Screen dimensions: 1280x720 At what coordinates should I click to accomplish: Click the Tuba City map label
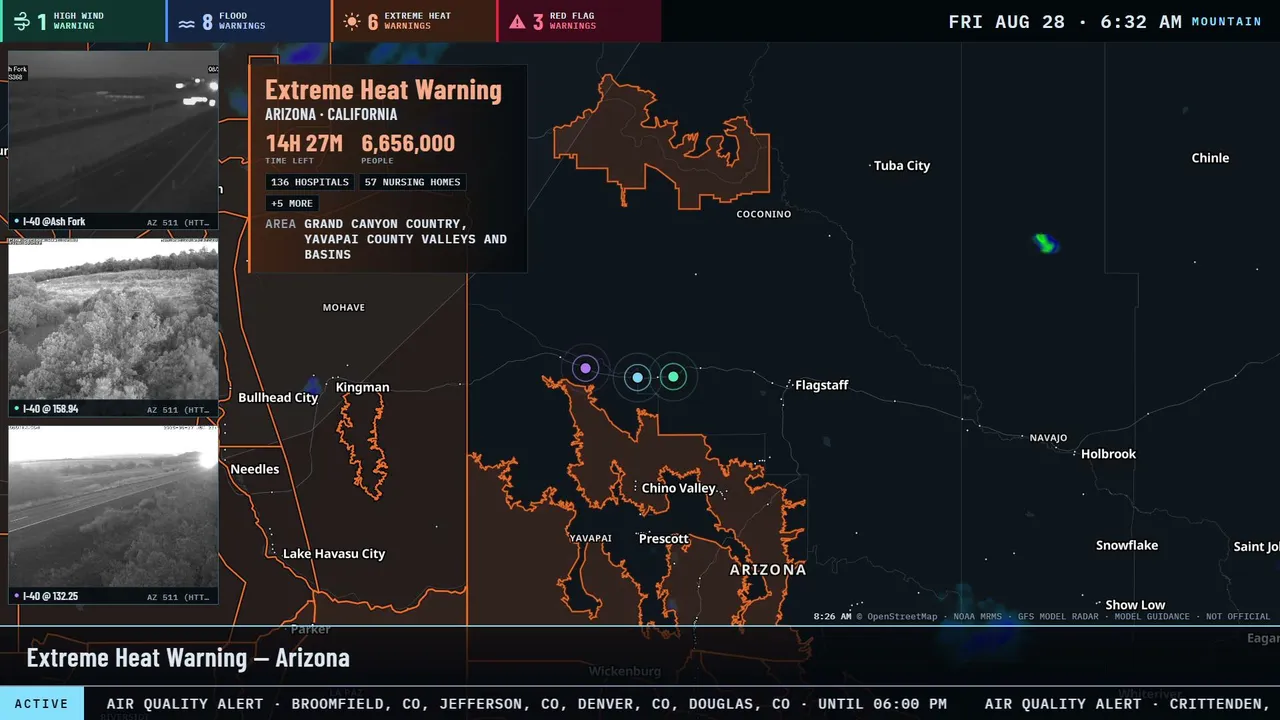click(x=902, y=166)
